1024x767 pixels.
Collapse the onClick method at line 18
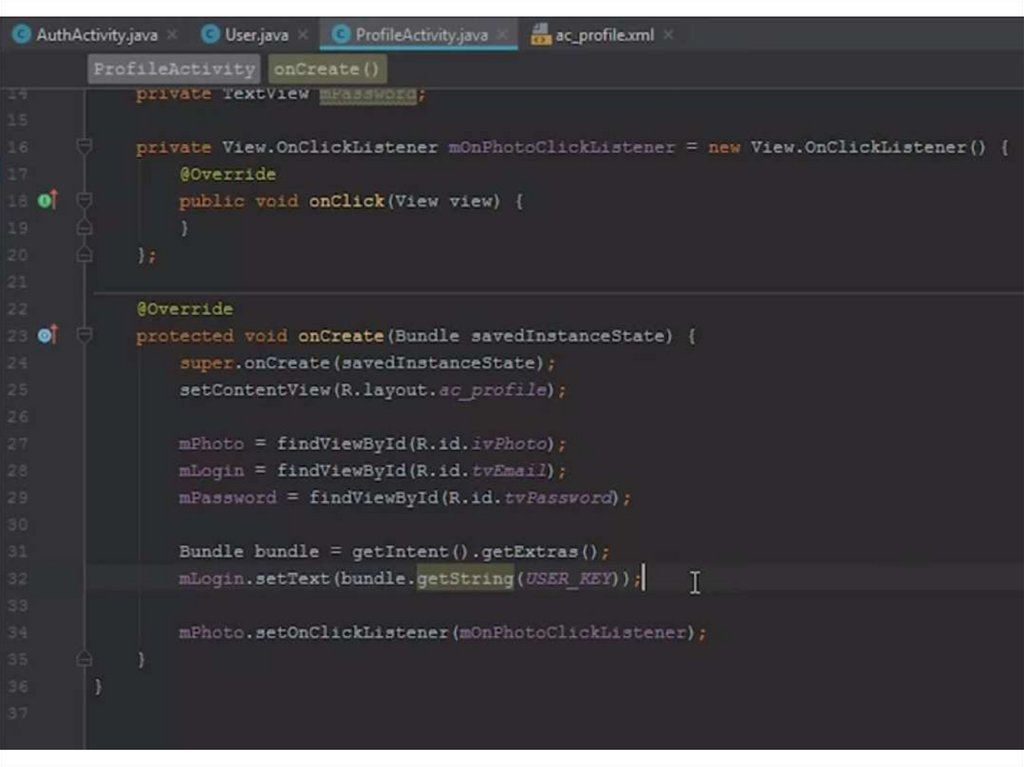click(84, 200)
